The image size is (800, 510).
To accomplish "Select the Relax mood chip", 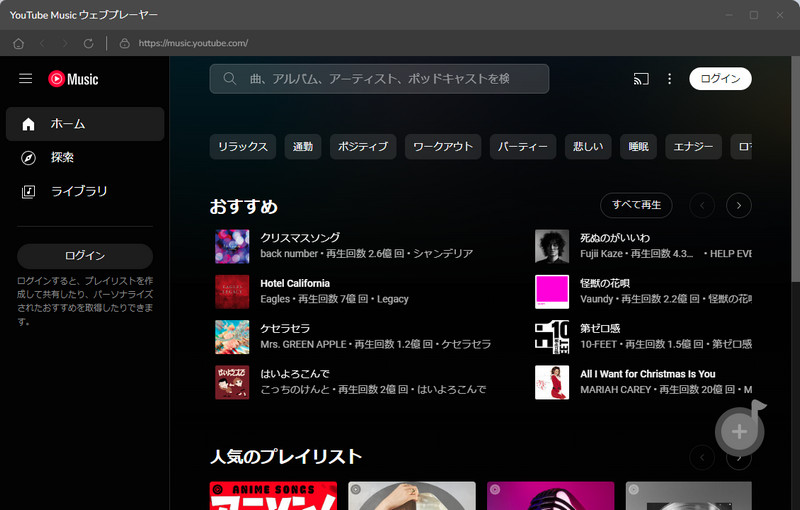I will click(x=243, y=147).
